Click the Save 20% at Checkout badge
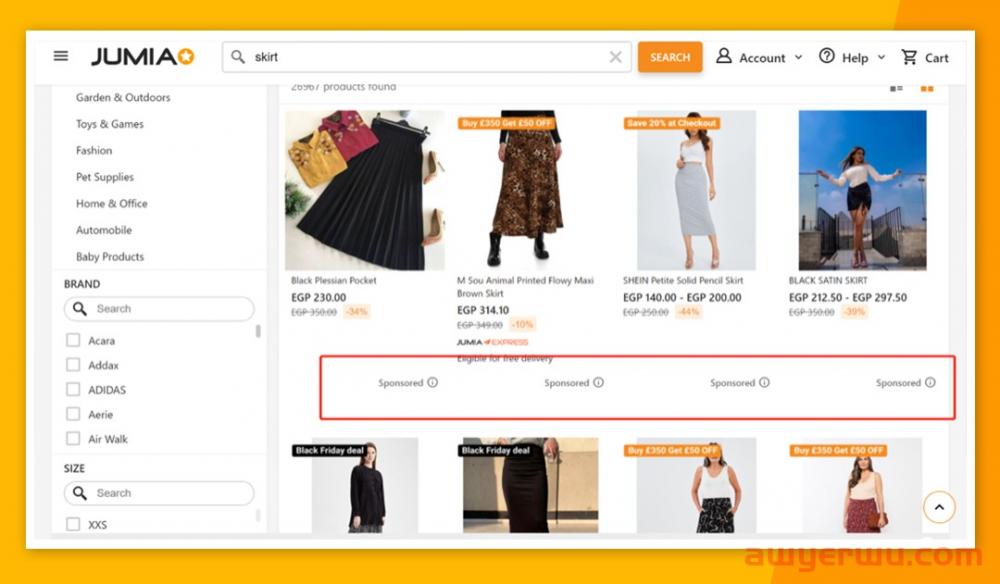 [672, 123]
